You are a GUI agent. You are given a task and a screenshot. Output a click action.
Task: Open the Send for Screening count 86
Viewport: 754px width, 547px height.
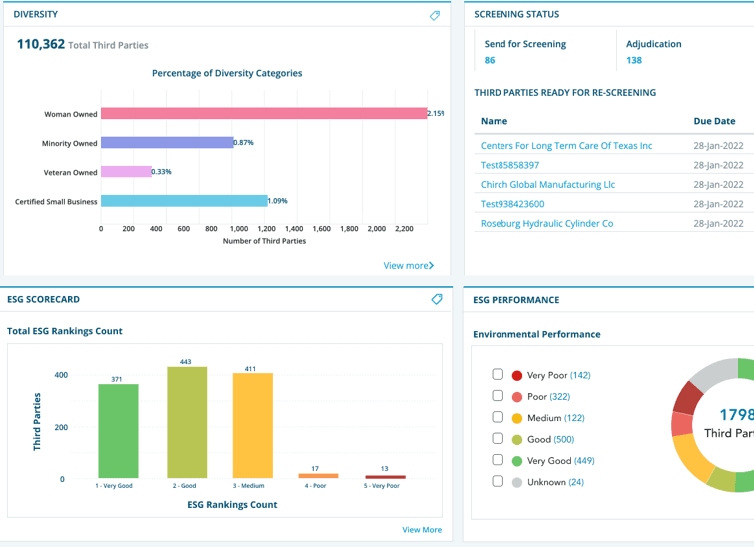point(490,61)
